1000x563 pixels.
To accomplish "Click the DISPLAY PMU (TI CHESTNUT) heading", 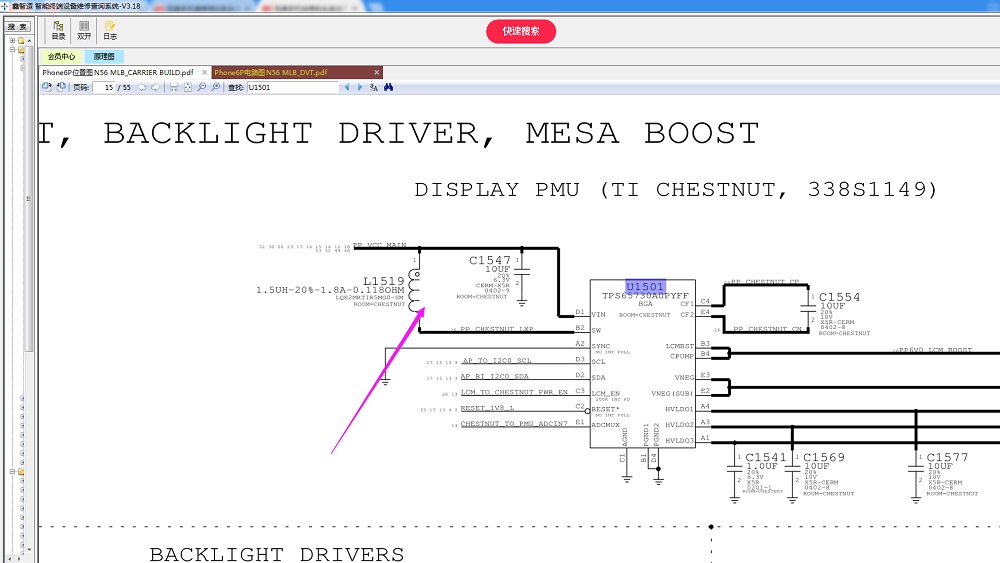I will click(x=676, y=189).
